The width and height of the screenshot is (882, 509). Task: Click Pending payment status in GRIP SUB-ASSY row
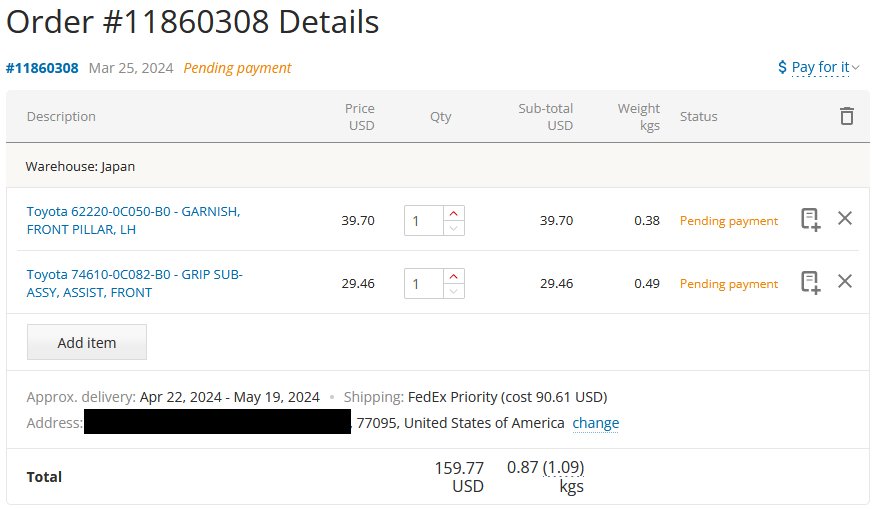728,283
